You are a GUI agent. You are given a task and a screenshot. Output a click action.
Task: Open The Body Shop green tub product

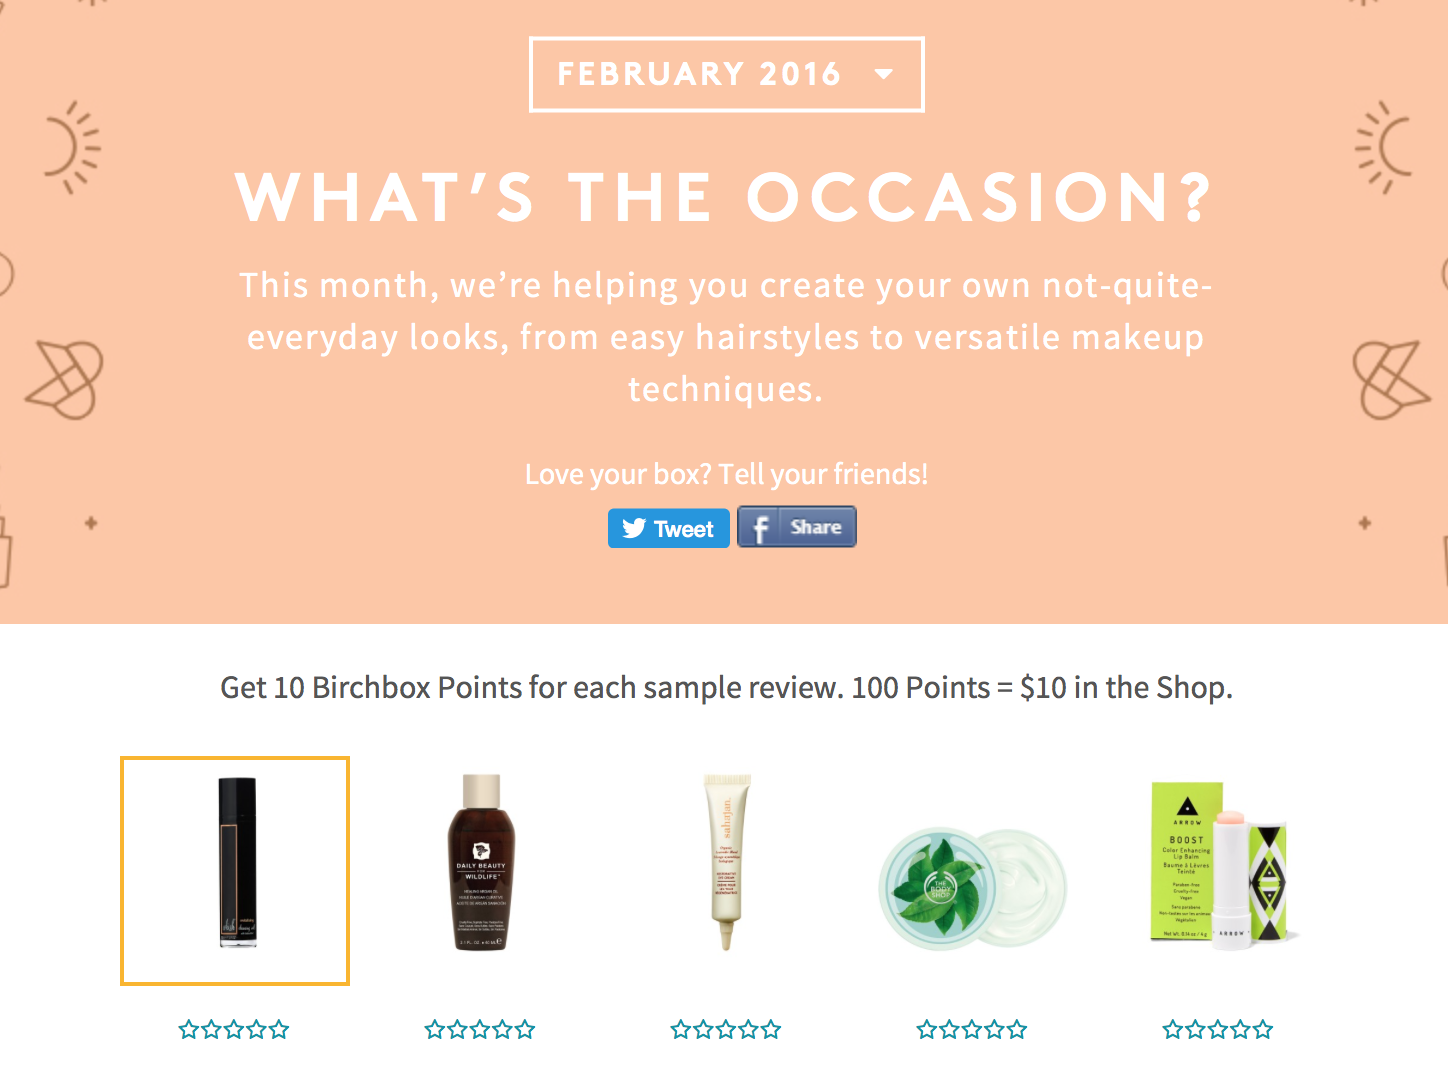pyautogui.click(x=972, y=887)
